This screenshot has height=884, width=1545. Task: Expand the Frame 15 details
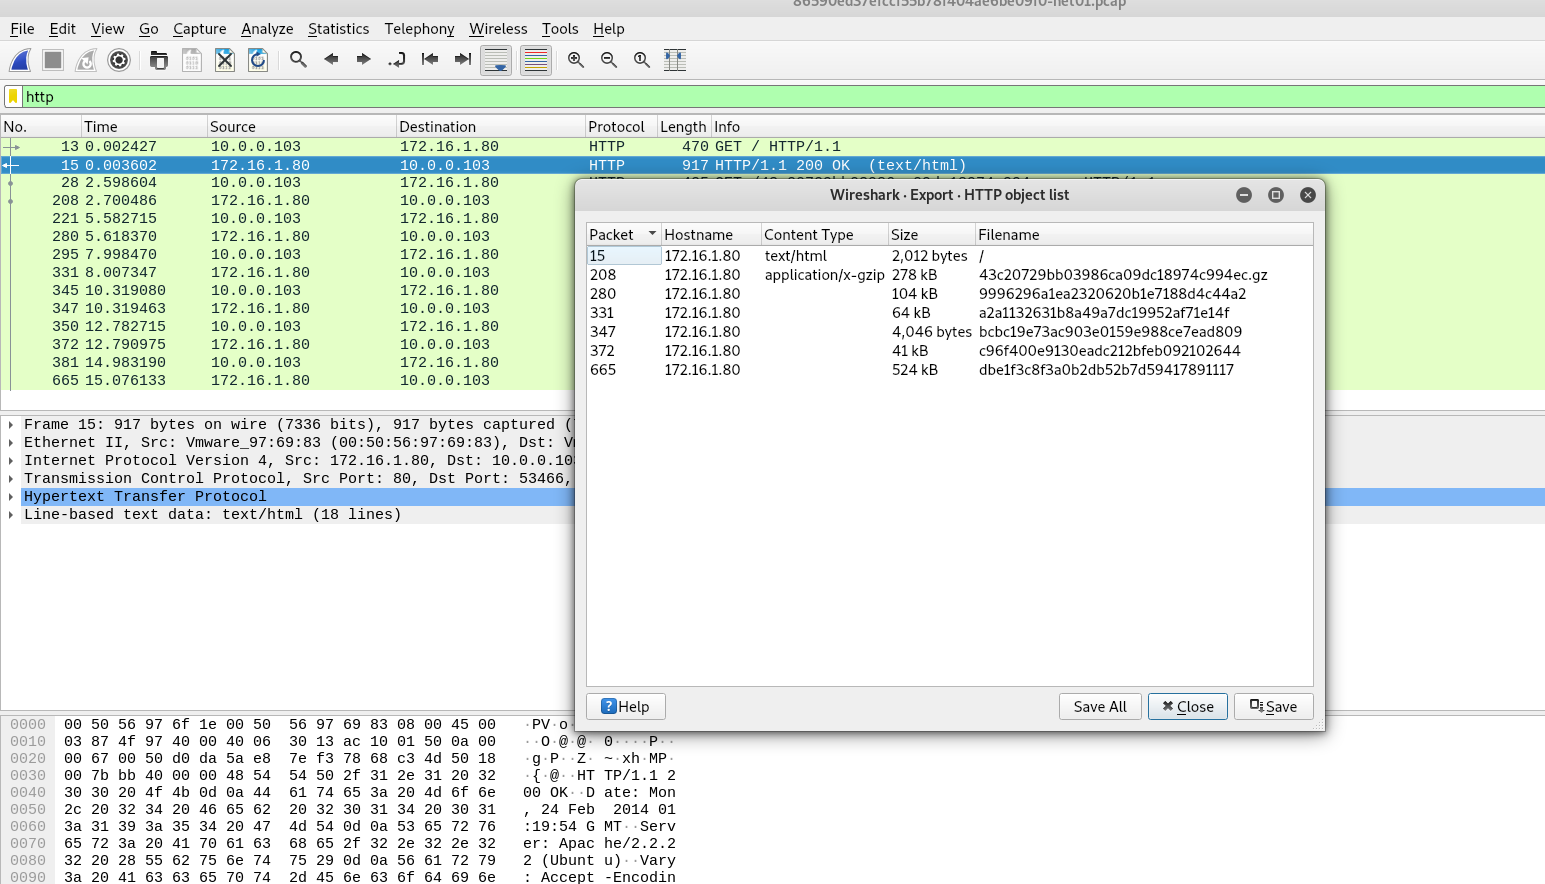pos(11,425)
